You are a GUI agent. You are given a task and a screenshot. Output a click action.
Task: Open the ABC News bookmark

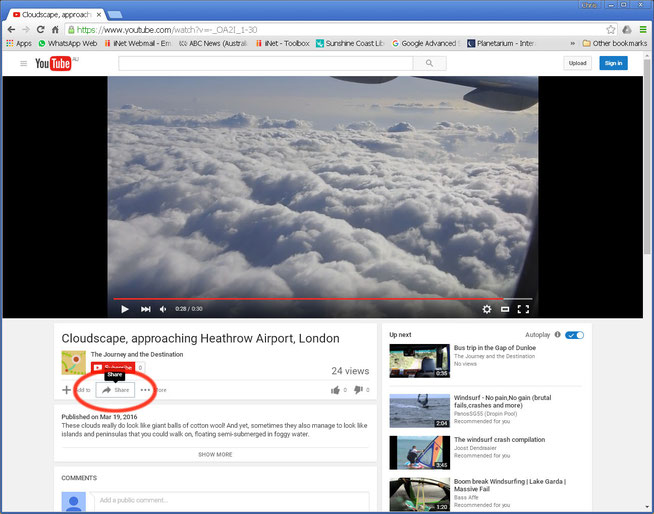point(213,43)
